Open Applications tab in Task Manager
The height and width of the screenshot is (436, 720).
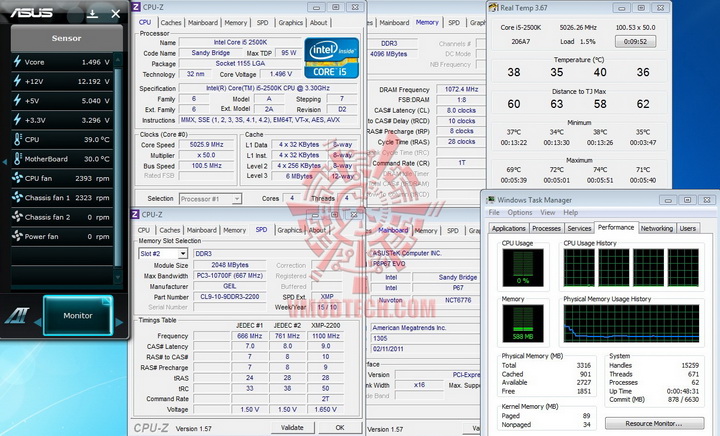point(508,228)
